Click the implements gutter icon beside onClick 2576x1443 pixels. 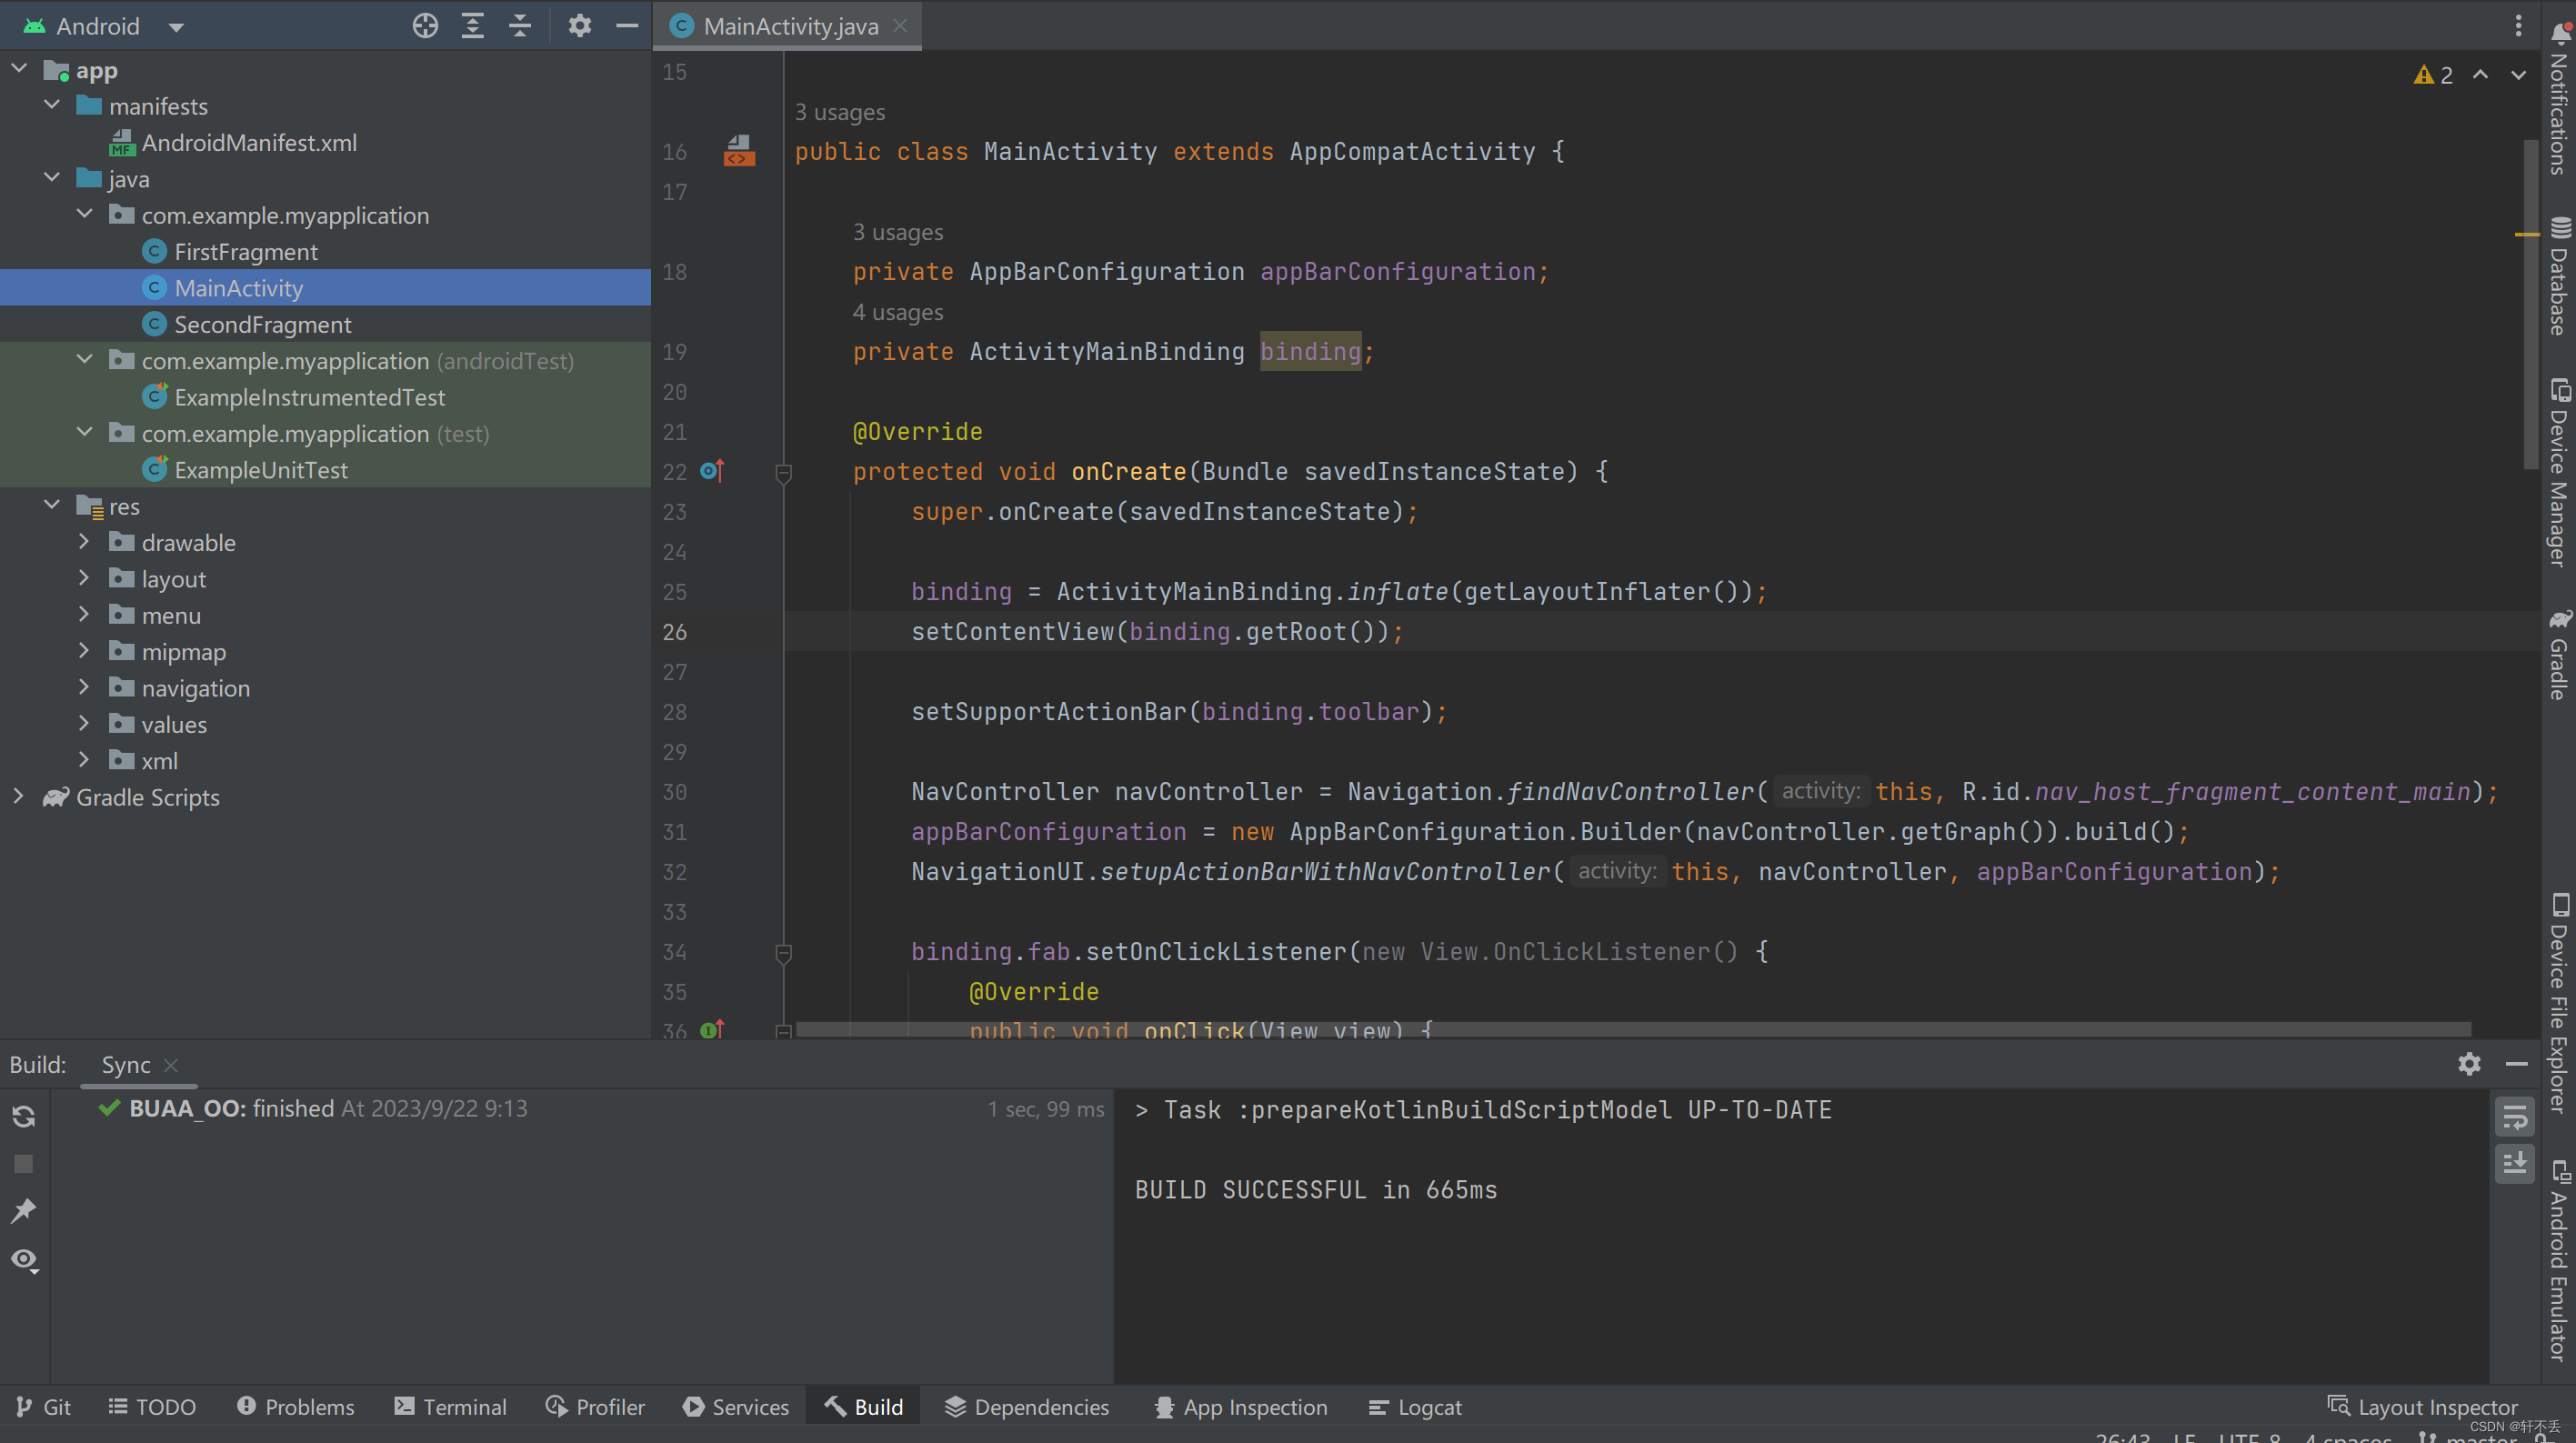[712, 1029]
